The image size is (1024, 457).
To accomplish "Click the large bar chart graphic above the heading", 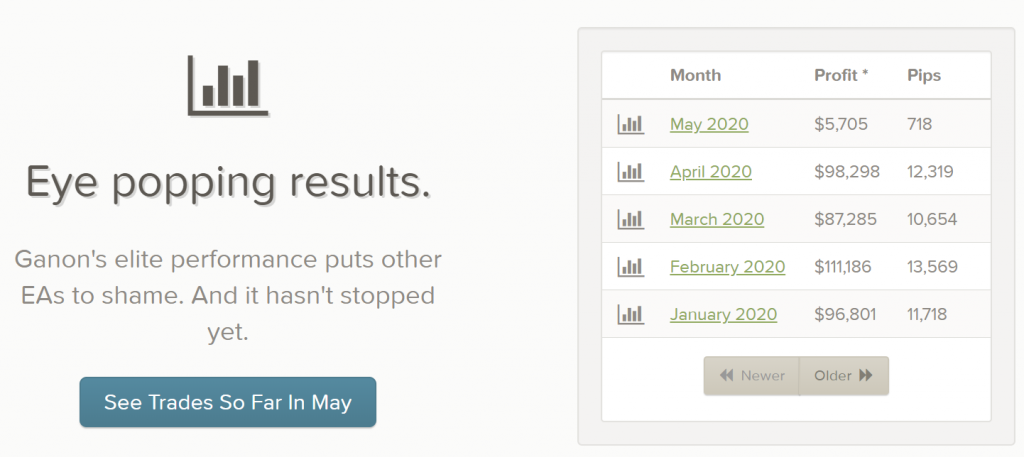I will tap(228, 86).
